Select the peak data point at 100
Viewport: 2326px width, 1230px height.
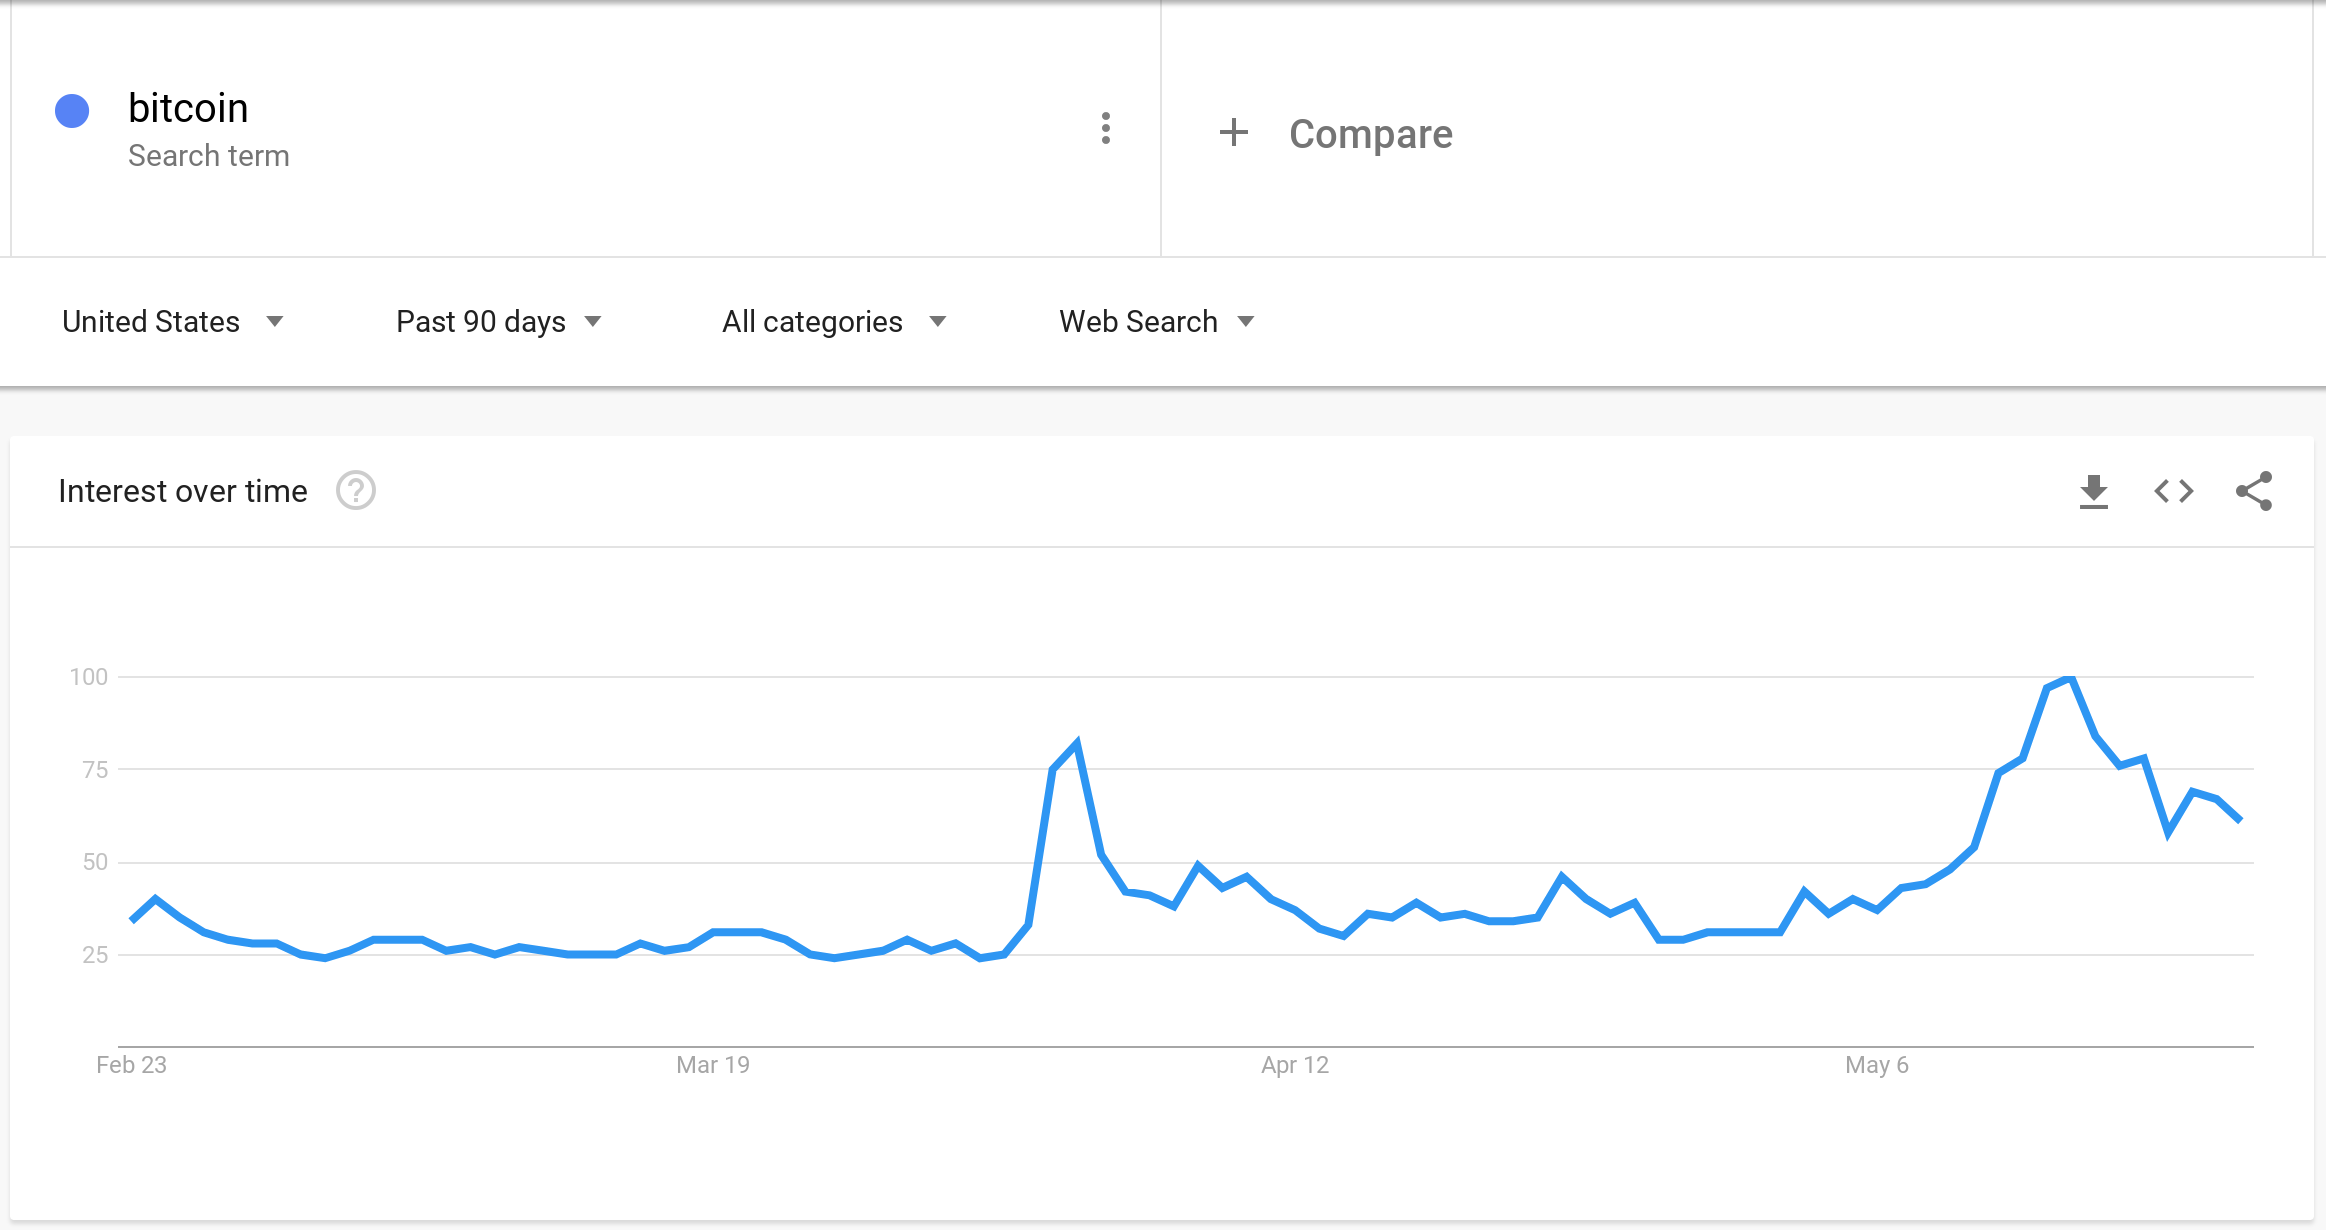point(2070,679)
